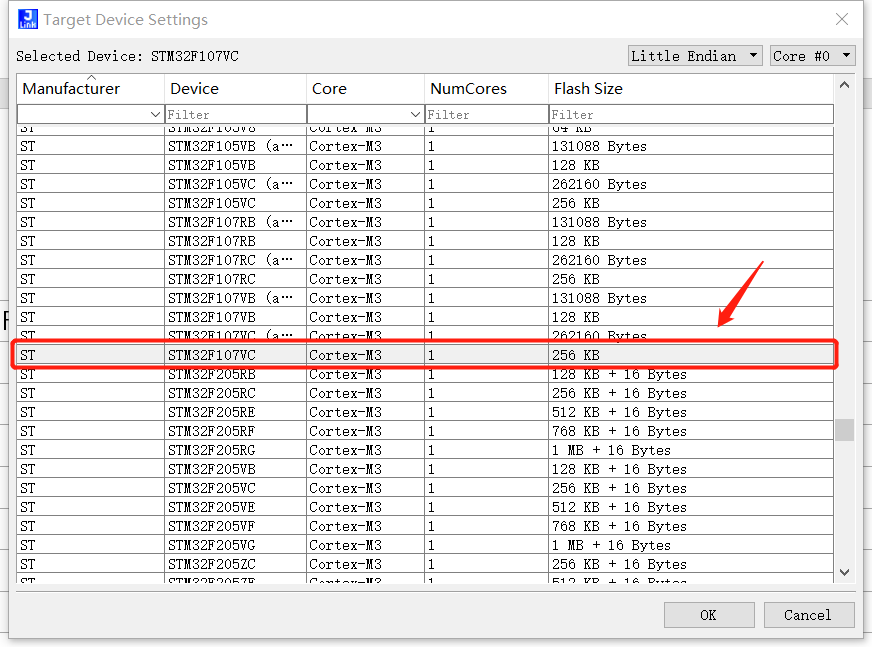This screenshot has width=872, height=647.
Task: Click the vertical scrollbar thumb
Action: (844, 429)
